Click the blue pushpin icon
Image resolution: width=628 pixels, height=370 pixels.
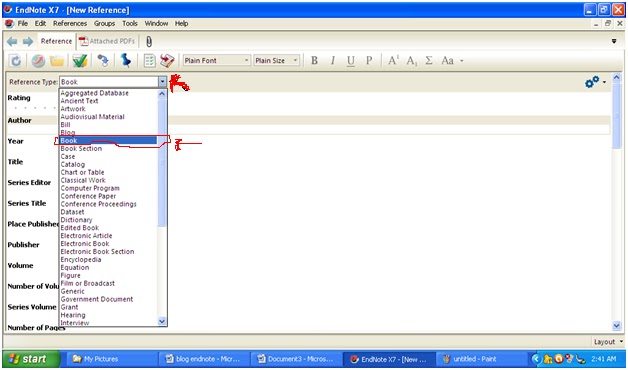click(126, 61)
